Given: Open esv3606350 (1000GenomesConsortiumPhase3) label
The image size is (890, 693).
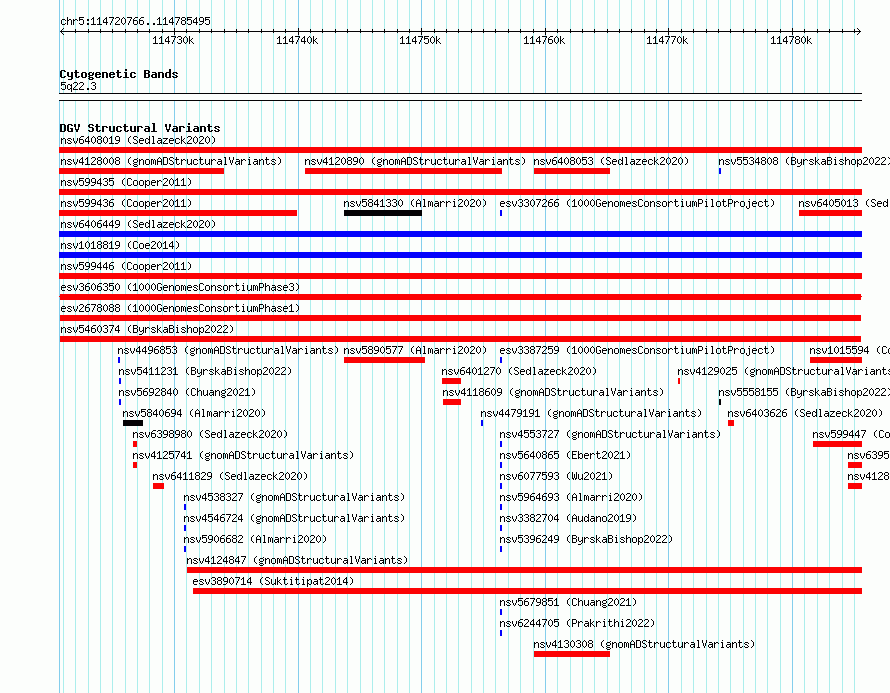Looking at the screenshot, I should 180,287.
